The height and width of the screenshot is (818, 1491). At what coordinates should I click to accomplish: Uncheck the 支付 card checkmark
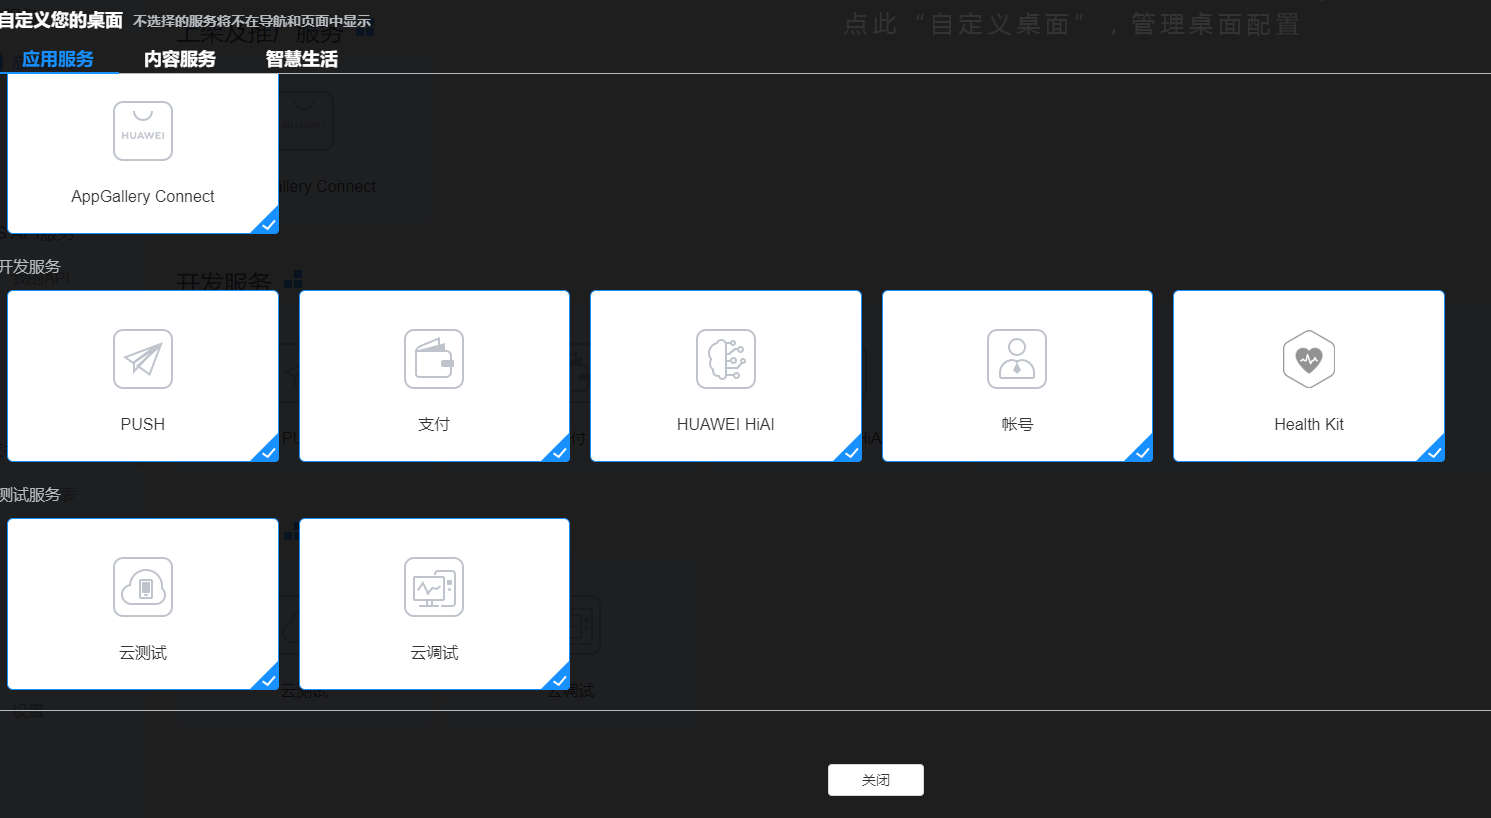(558, 451)
